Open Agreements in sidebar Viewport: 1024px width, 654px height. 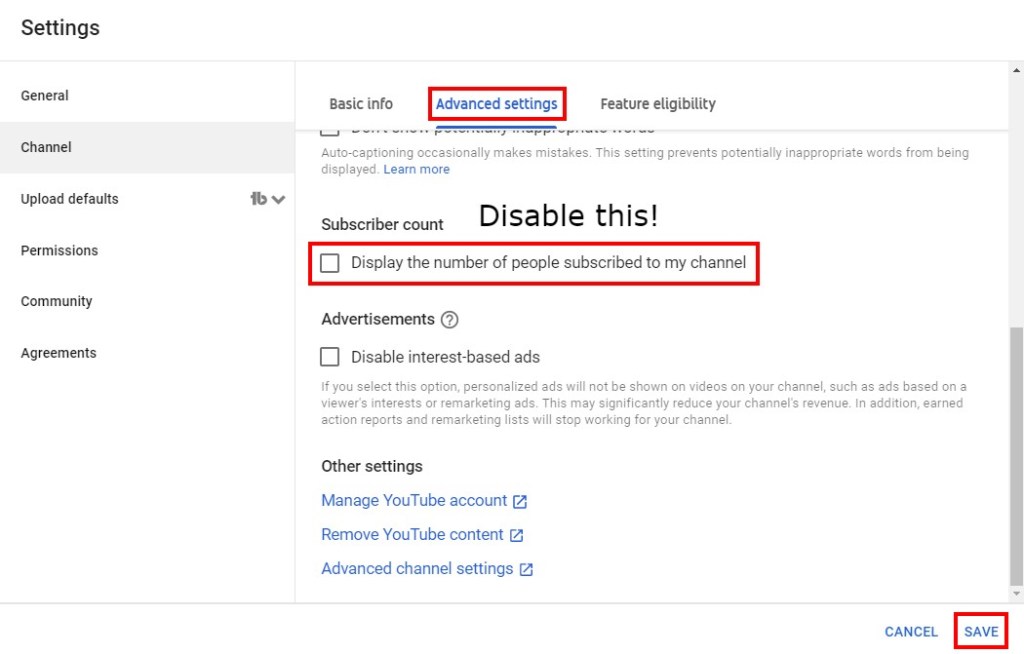(147, 353)
